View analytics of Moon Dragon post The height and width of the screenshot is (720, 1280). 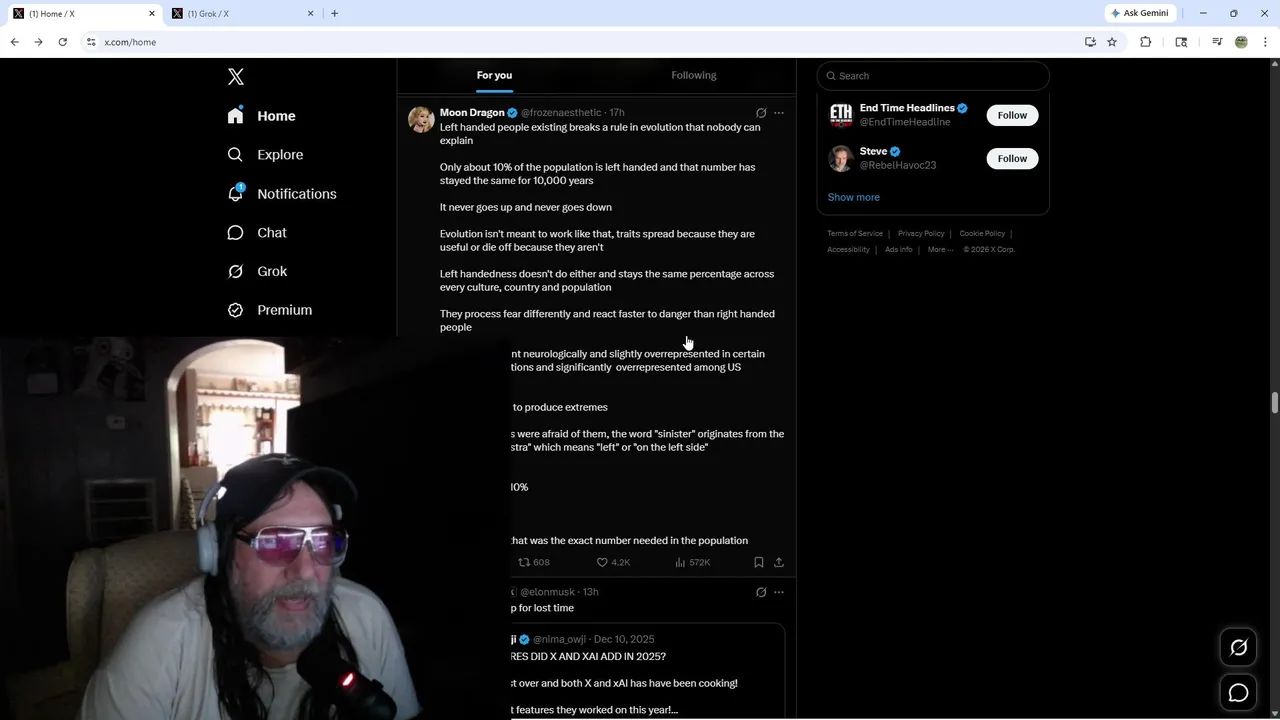[x=692, y=562]
